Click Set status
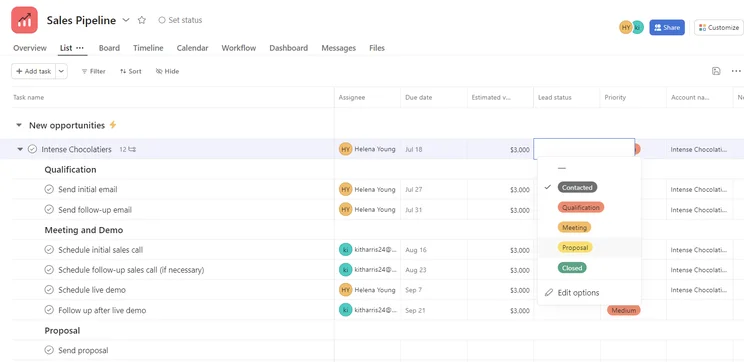 click(x=180, y=20)
